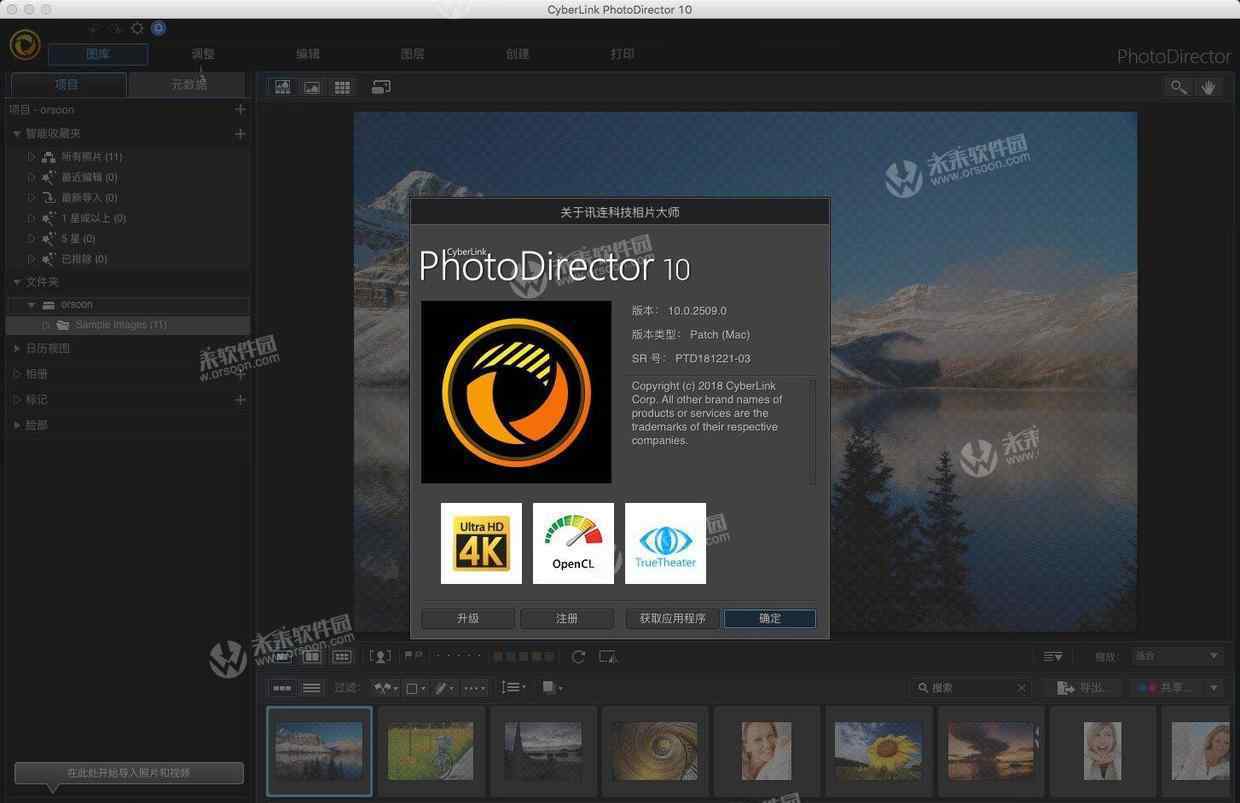This screenshot has width=1240, height=803.
Task: Click the screen view icon beside rotate
Action: click(608, 656)
